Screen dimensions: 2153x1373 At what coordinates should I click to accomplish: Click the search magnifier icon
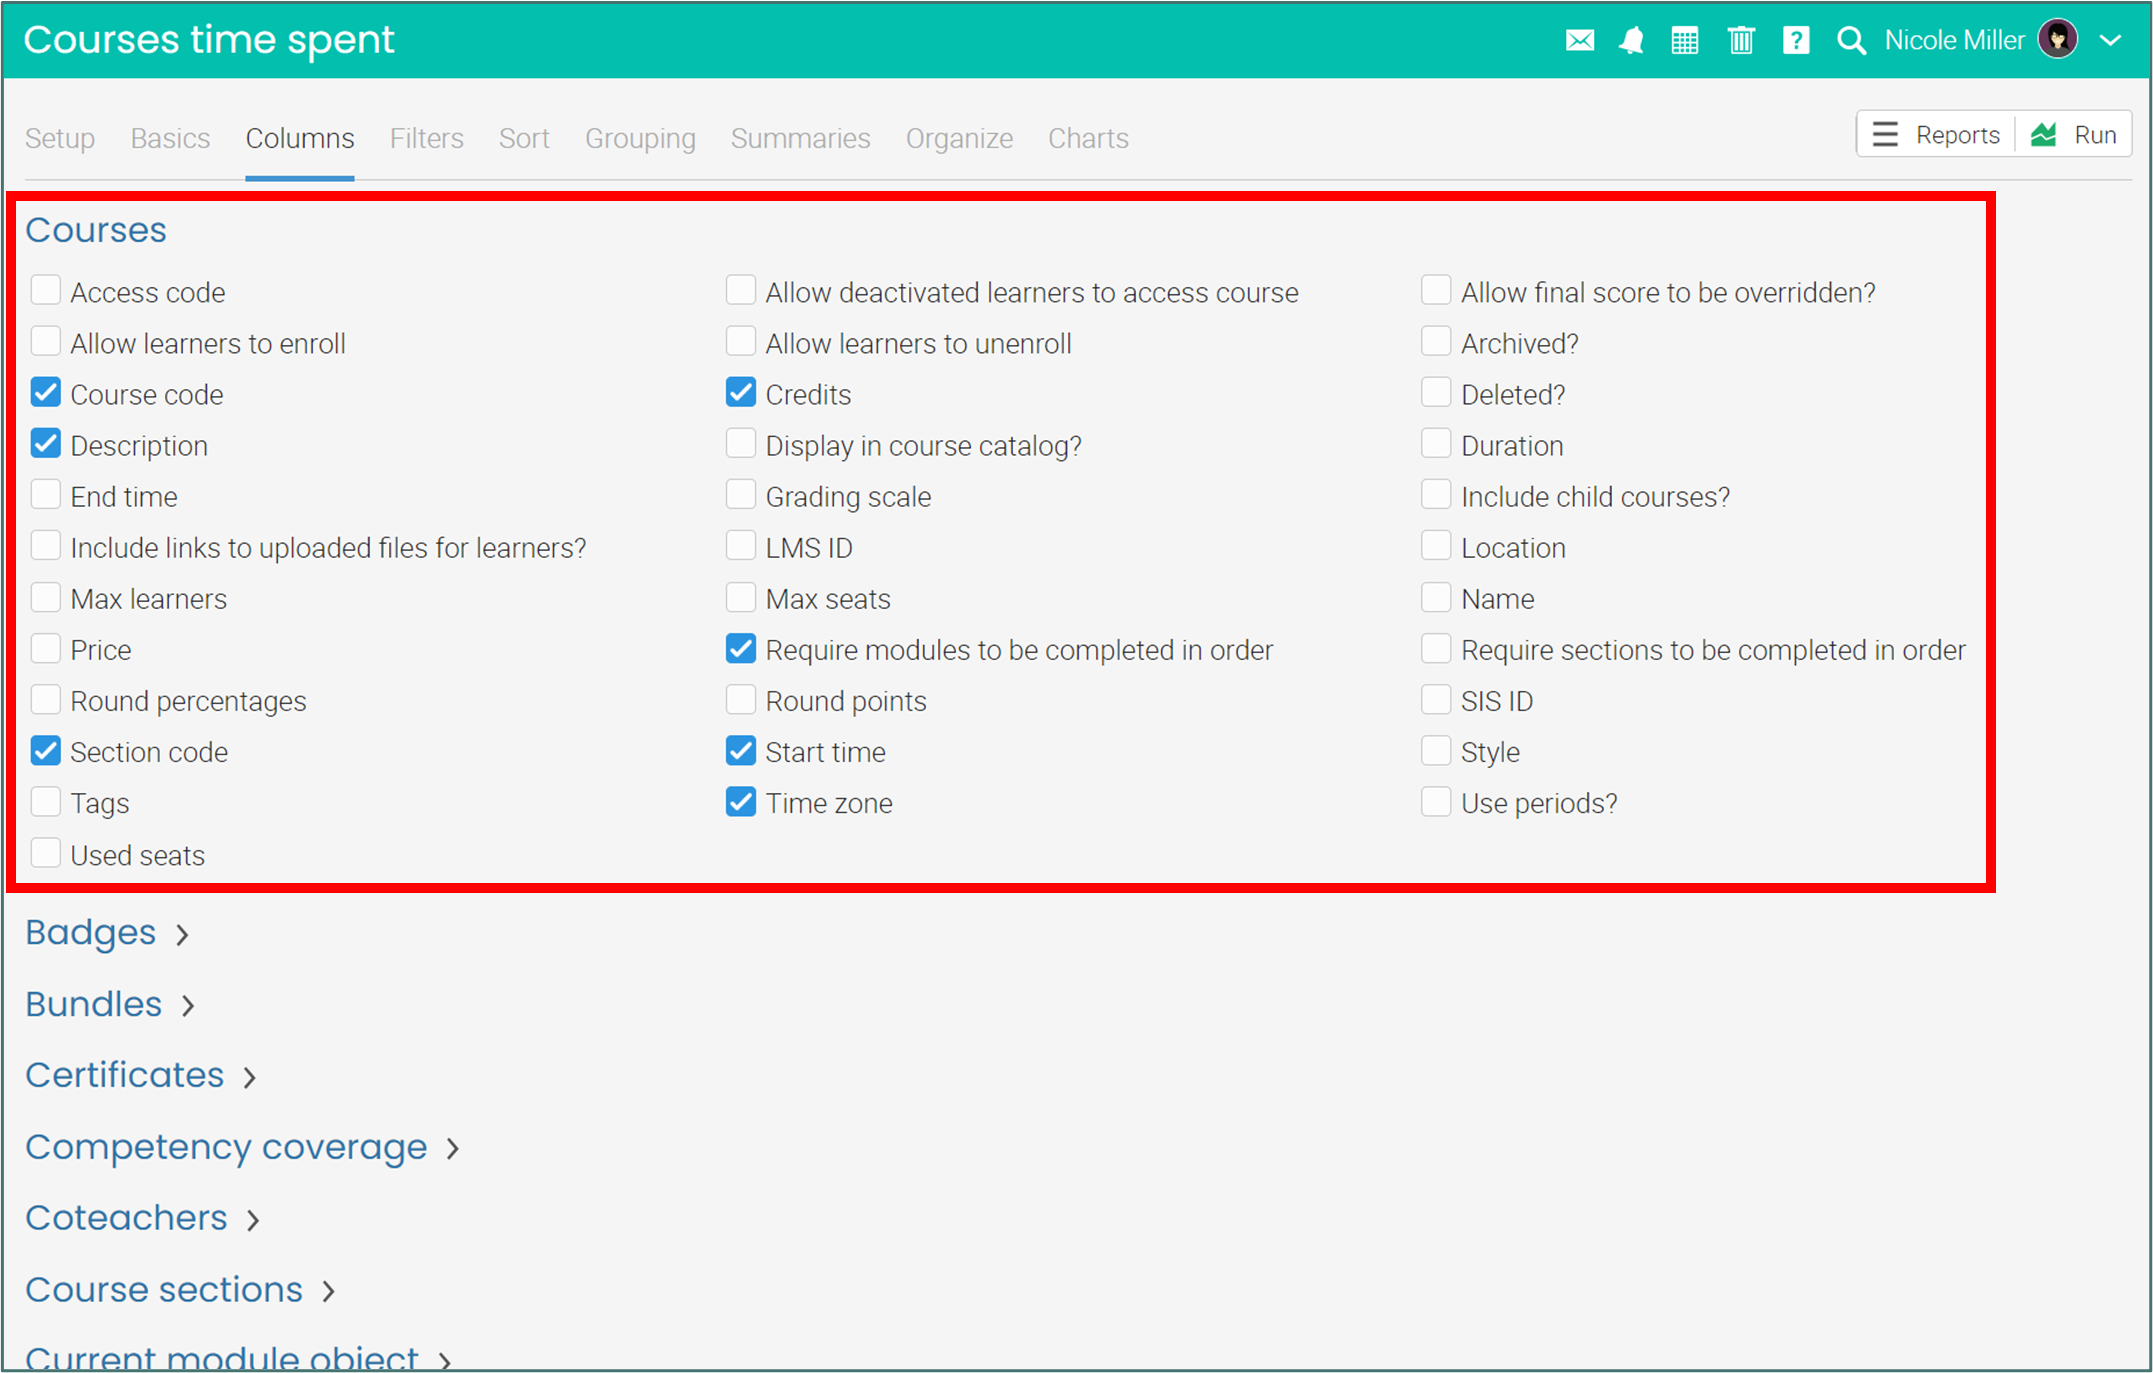[1850, 41]
